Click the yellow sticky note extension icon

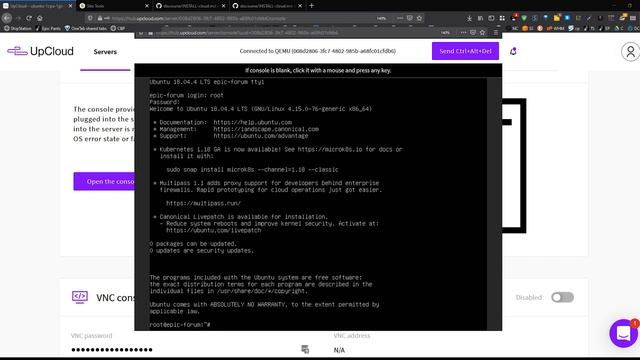point(556,18)
